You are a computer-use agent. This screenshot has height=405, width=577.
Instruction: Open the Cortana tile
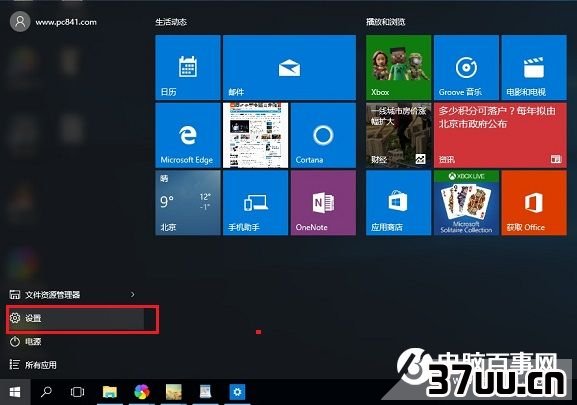pos(323,135)
